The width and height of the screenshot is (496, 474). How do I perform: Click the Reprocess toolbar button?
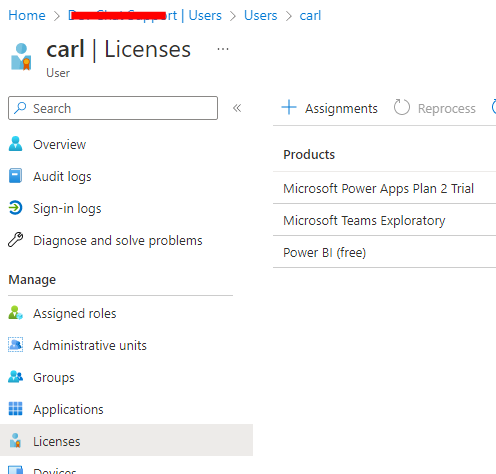click(434, 108)
